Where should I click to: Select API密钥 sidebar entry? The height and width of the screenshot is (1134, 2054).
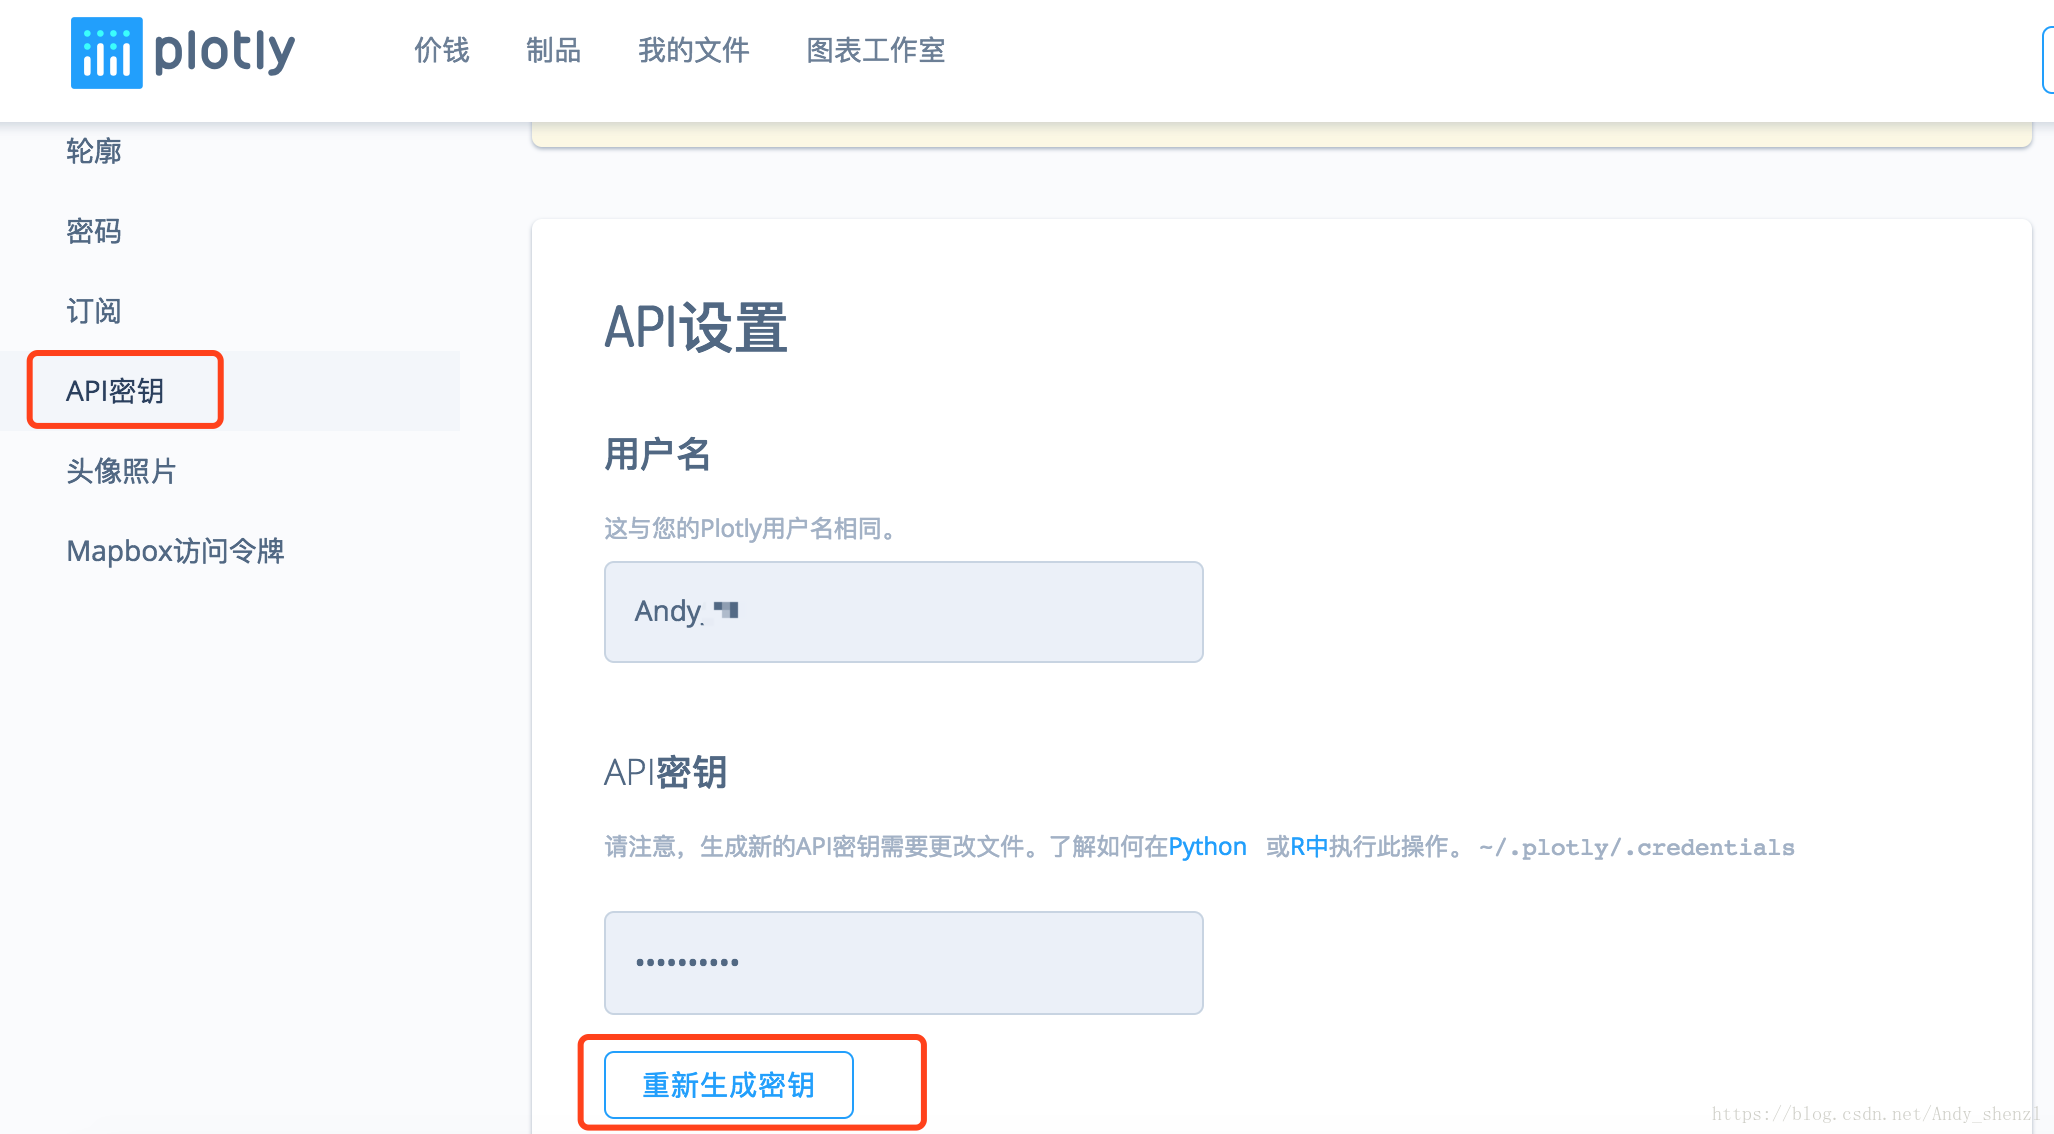pos(115,391)
